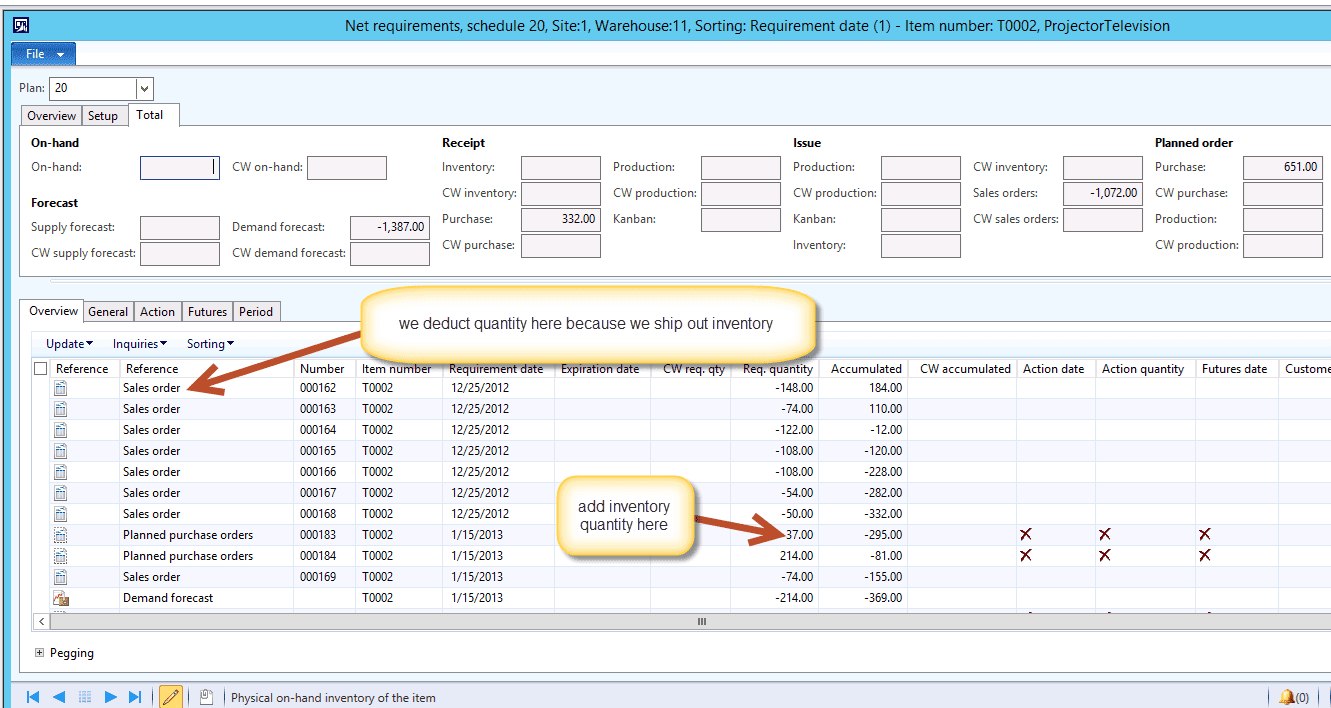Select the first record navigation icon
1331x708 pixels.
pyautogui.click(x=32, y=697)
